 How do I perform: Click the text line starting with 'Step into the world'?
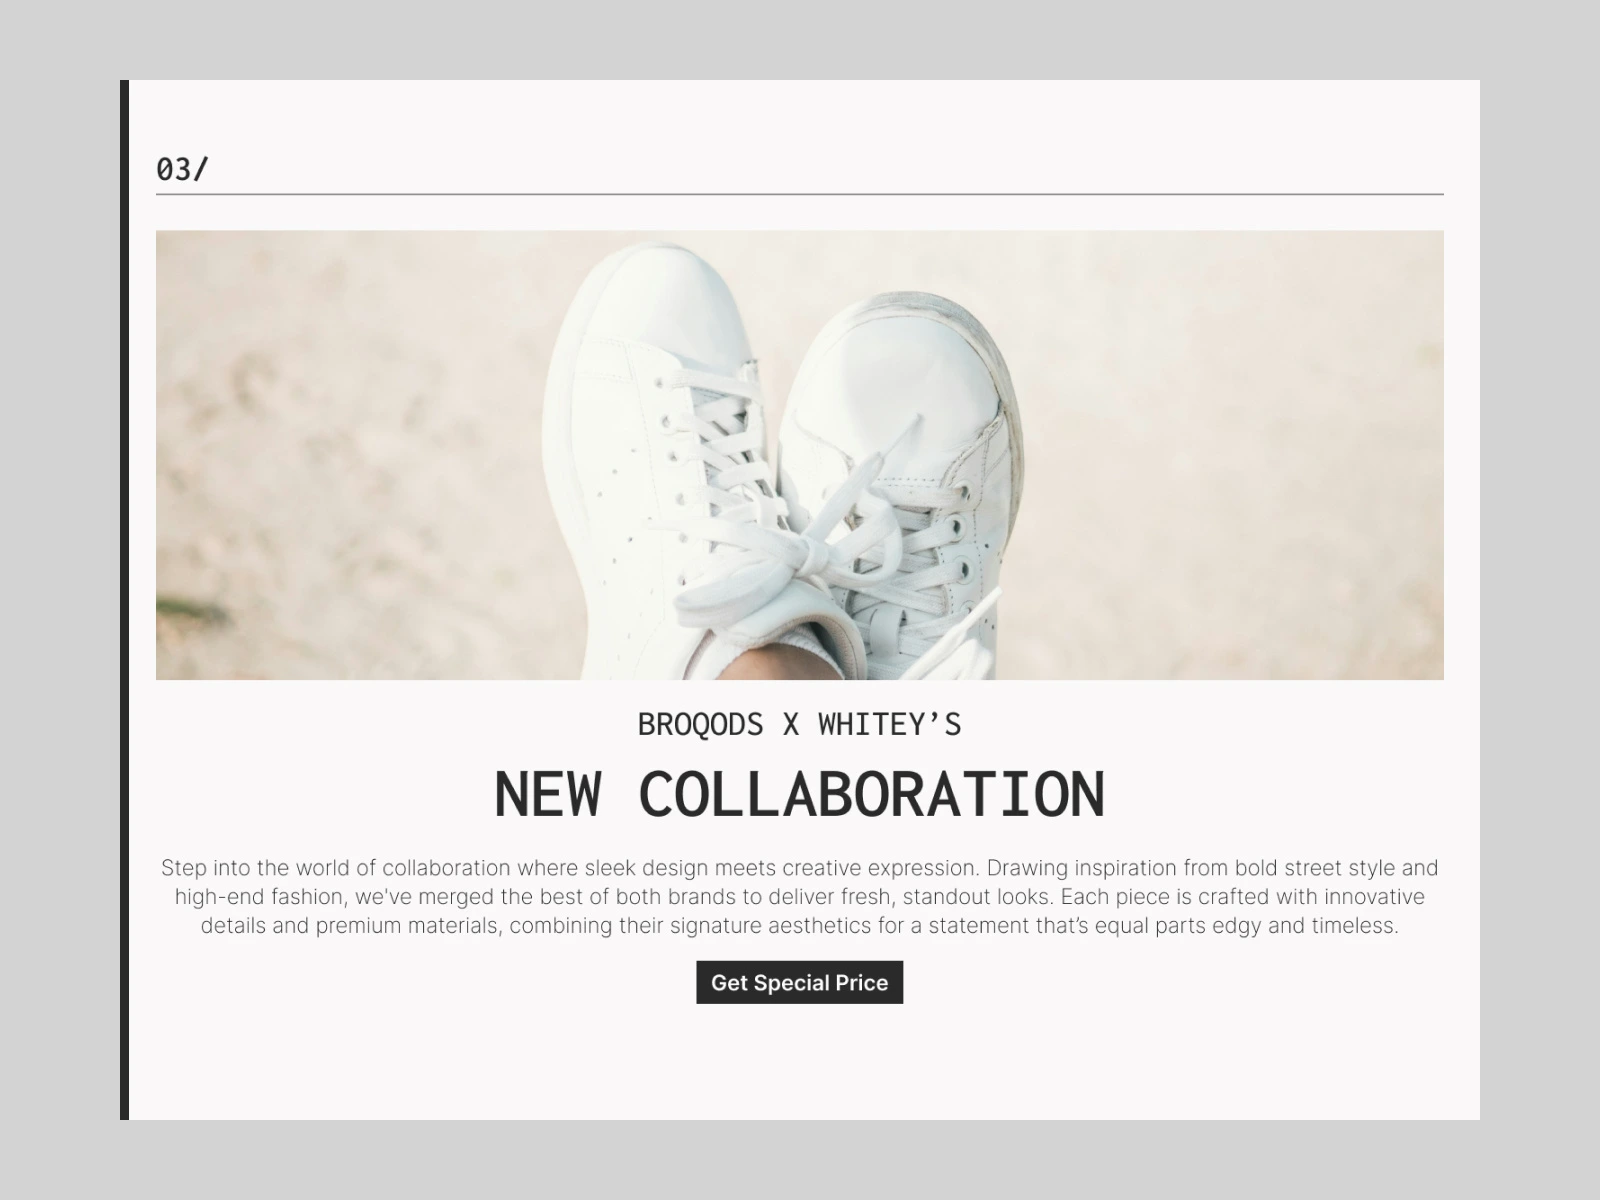point(800,868)
